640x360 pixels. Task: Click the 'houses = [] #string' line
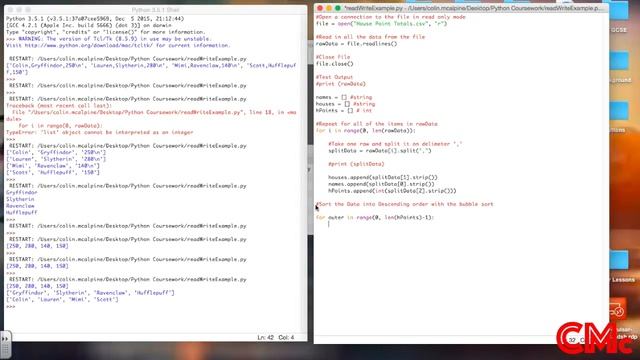(345, 104)
